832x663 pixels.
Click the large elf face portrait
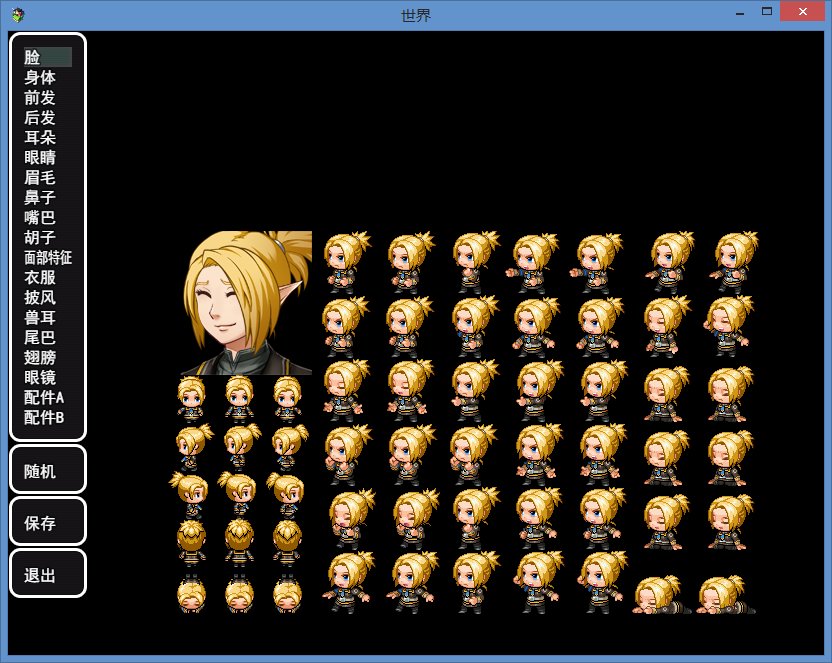[246, 303]
